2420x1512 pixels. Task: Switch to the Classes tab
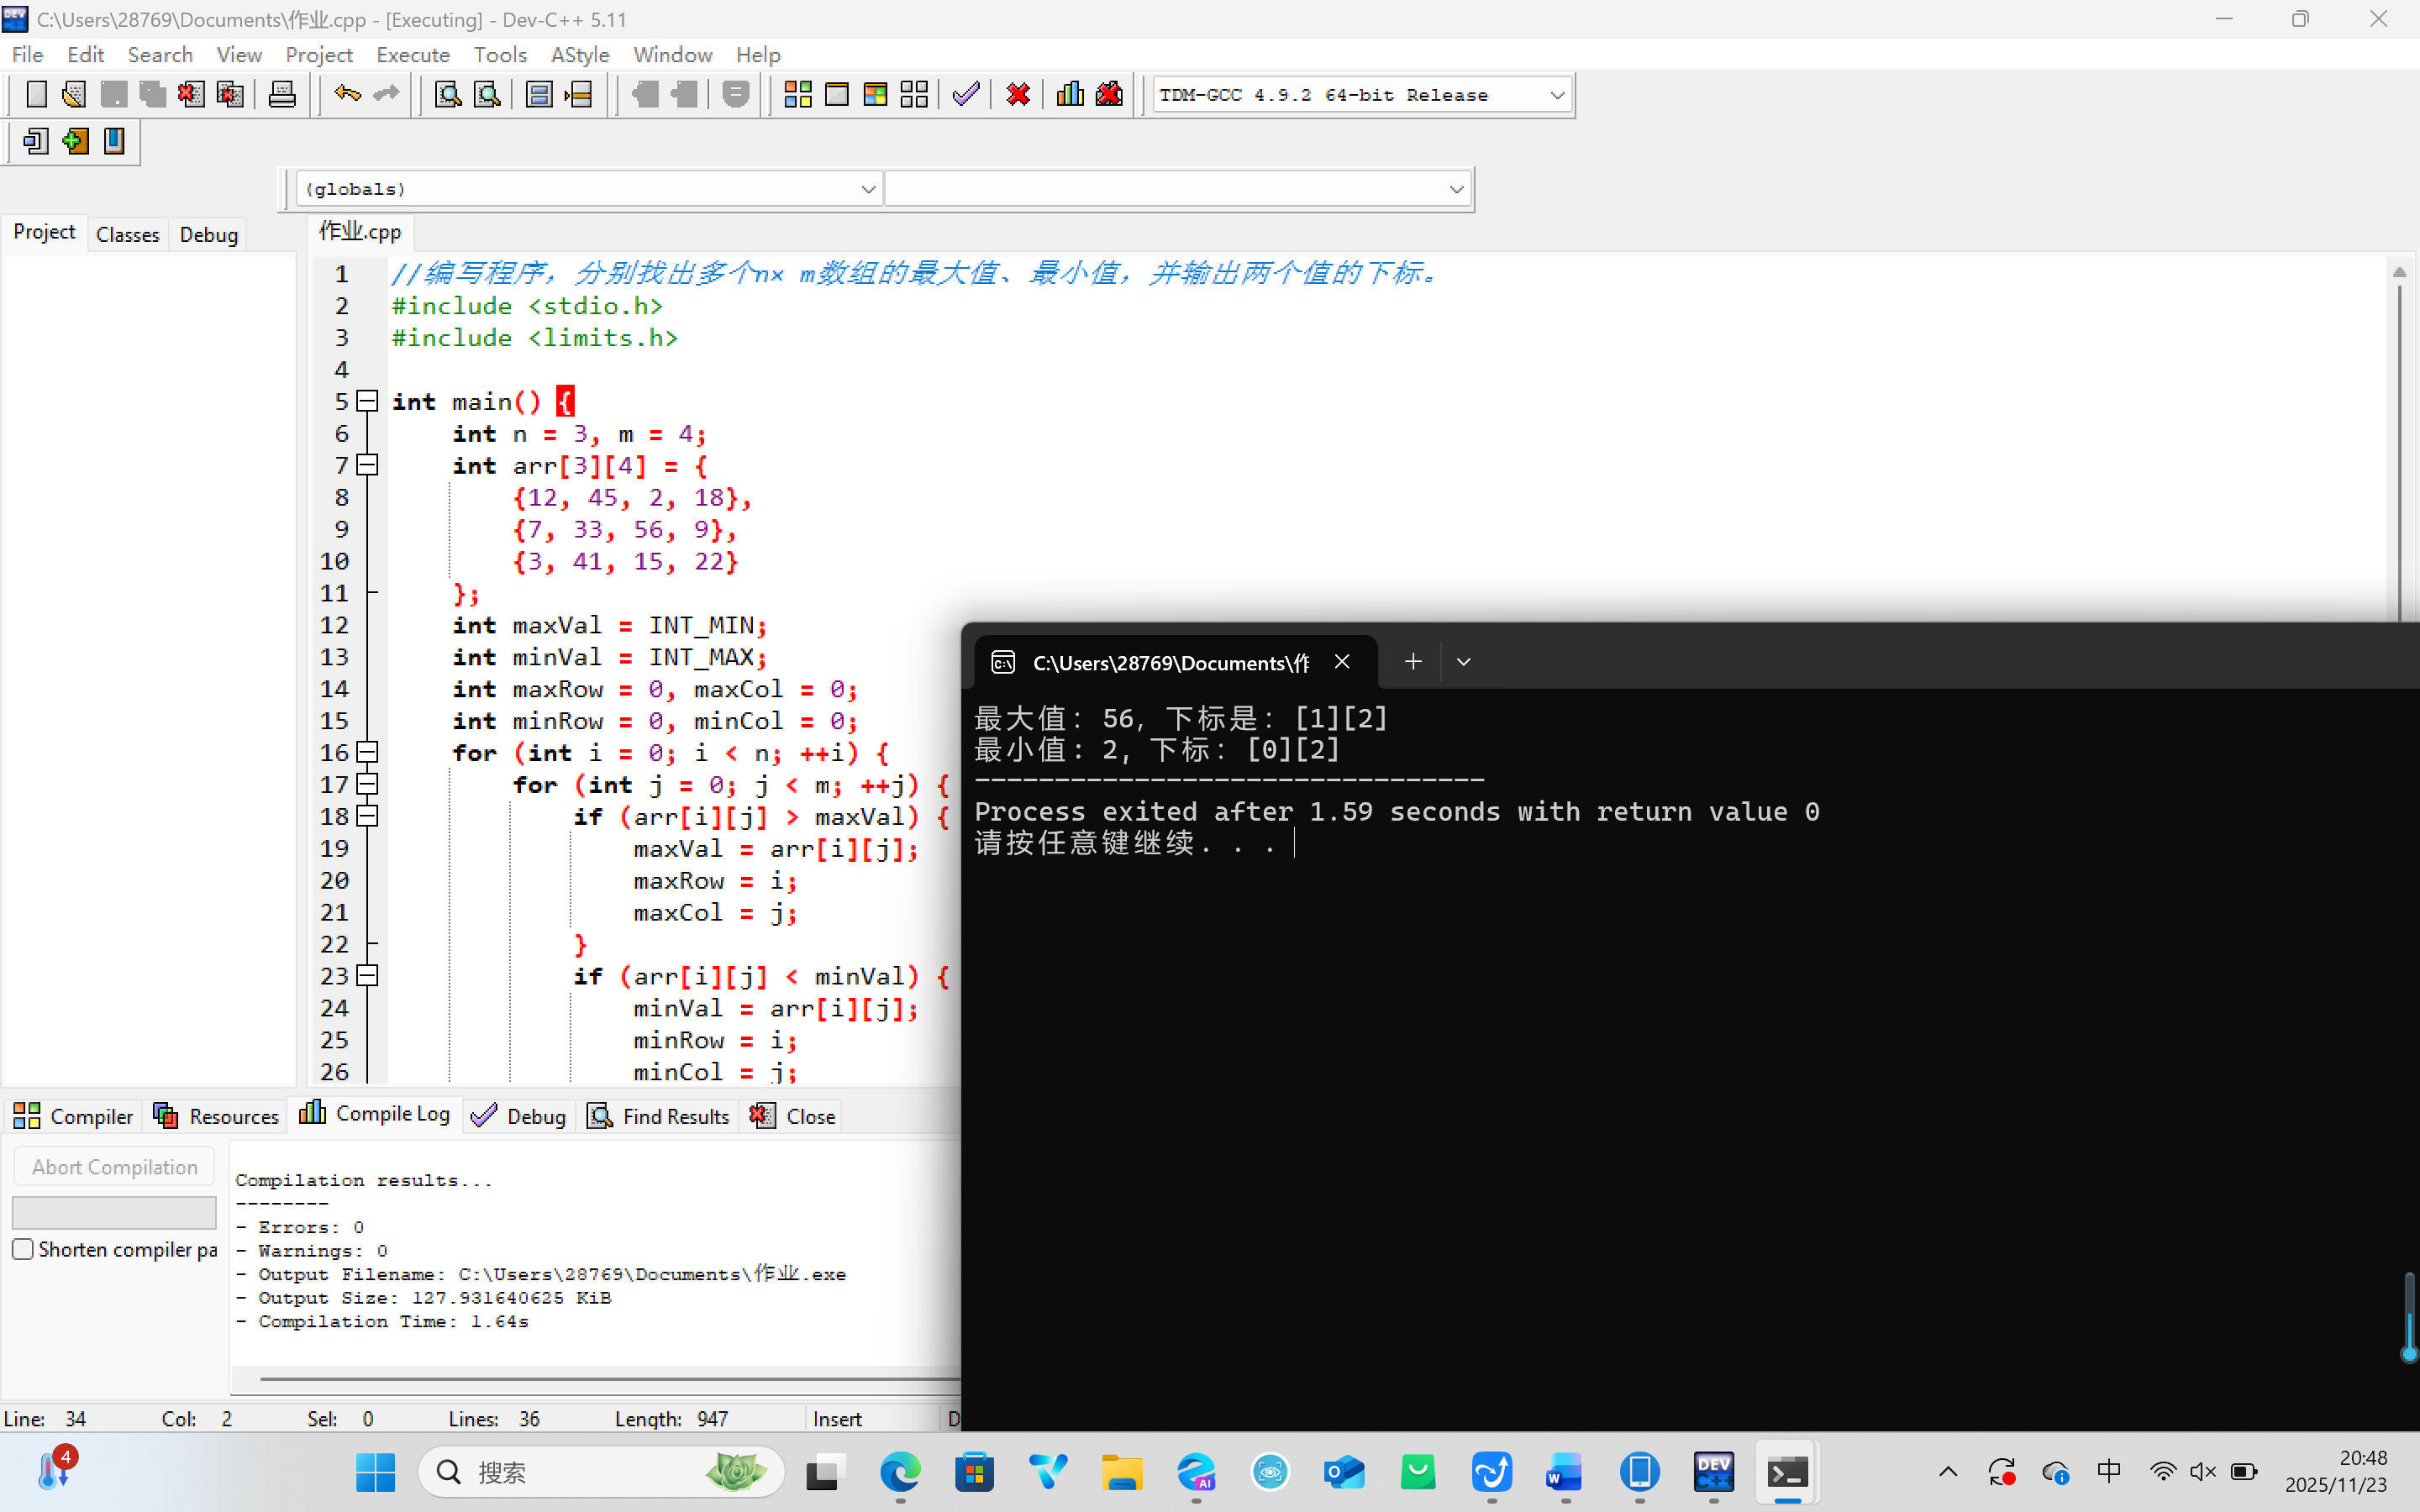(x=127, y=234)
